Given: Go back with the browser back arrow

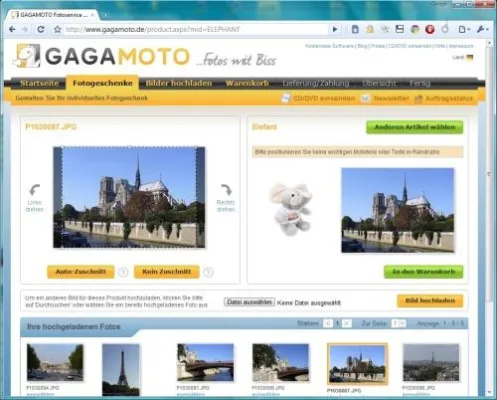Looking at the screenshot, I should [x=12, y=29].
